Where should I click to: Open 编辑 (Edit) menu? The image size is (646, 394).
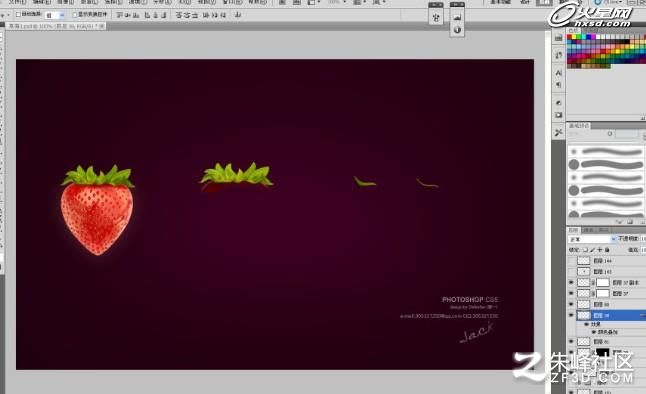tap(42, 2)
